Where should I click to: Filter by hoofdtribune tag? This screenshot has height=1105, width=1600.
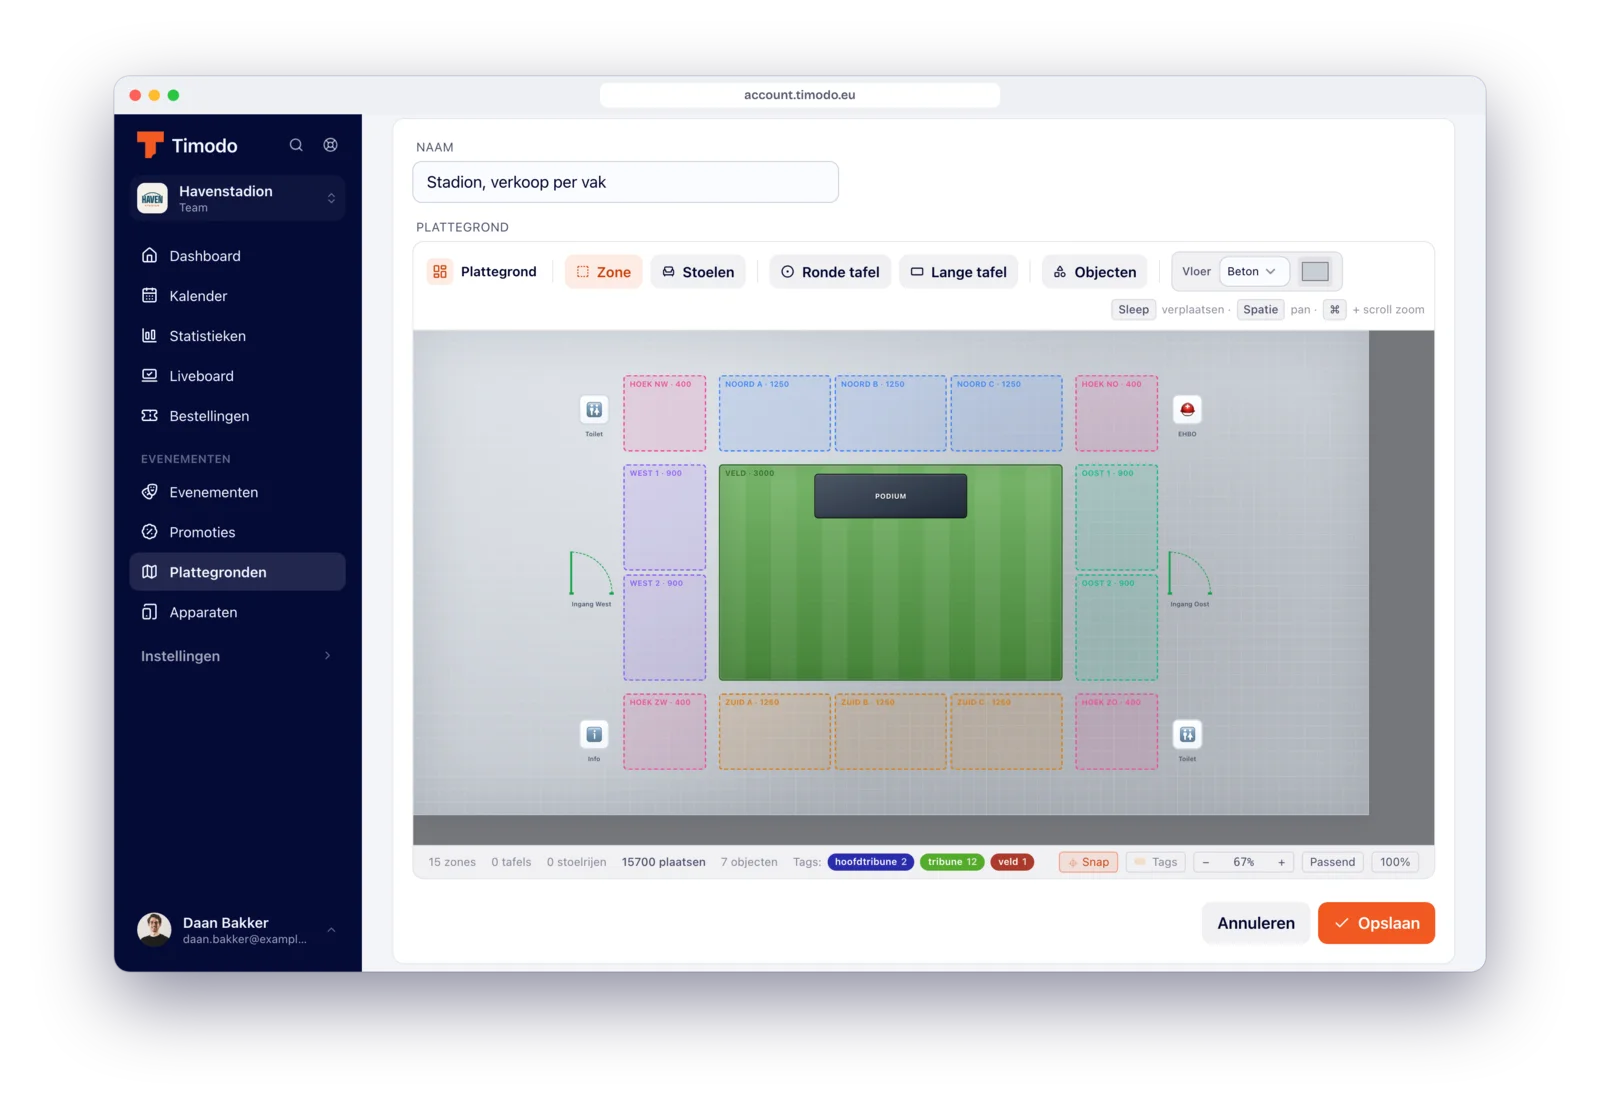coord(870,862)
